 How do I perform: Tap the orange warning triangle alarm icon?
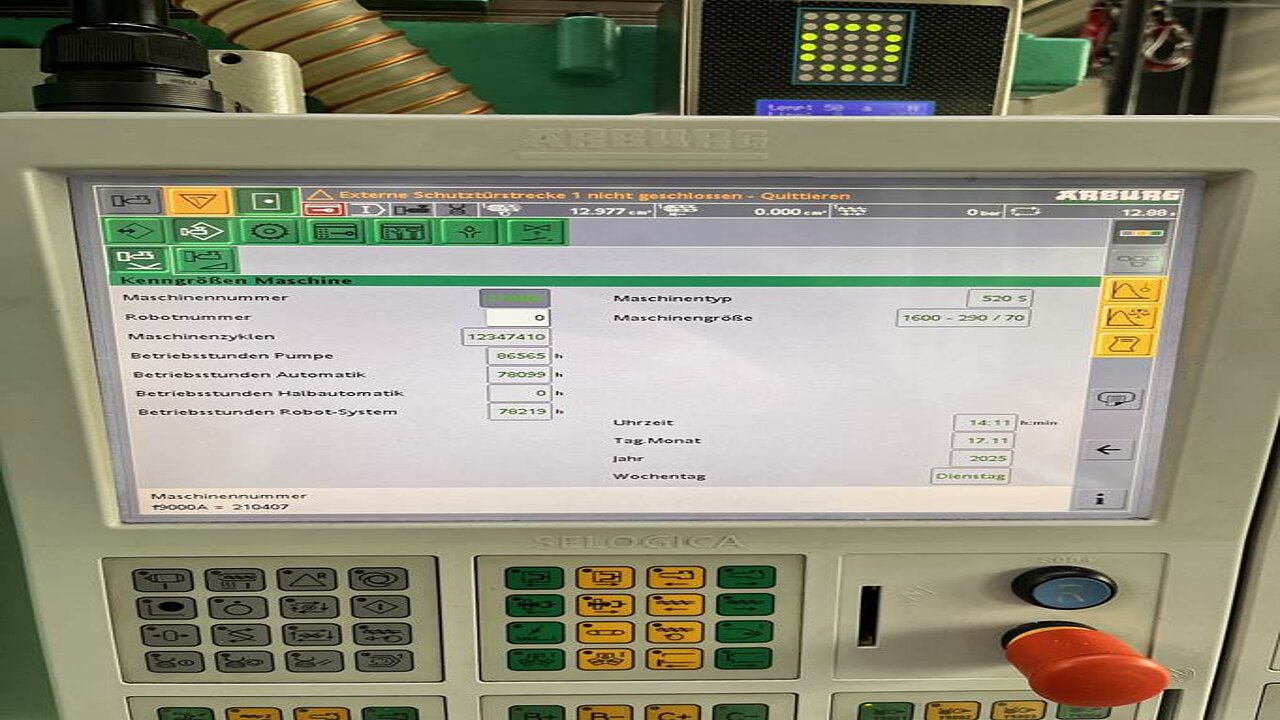click(x=197, y=201)
